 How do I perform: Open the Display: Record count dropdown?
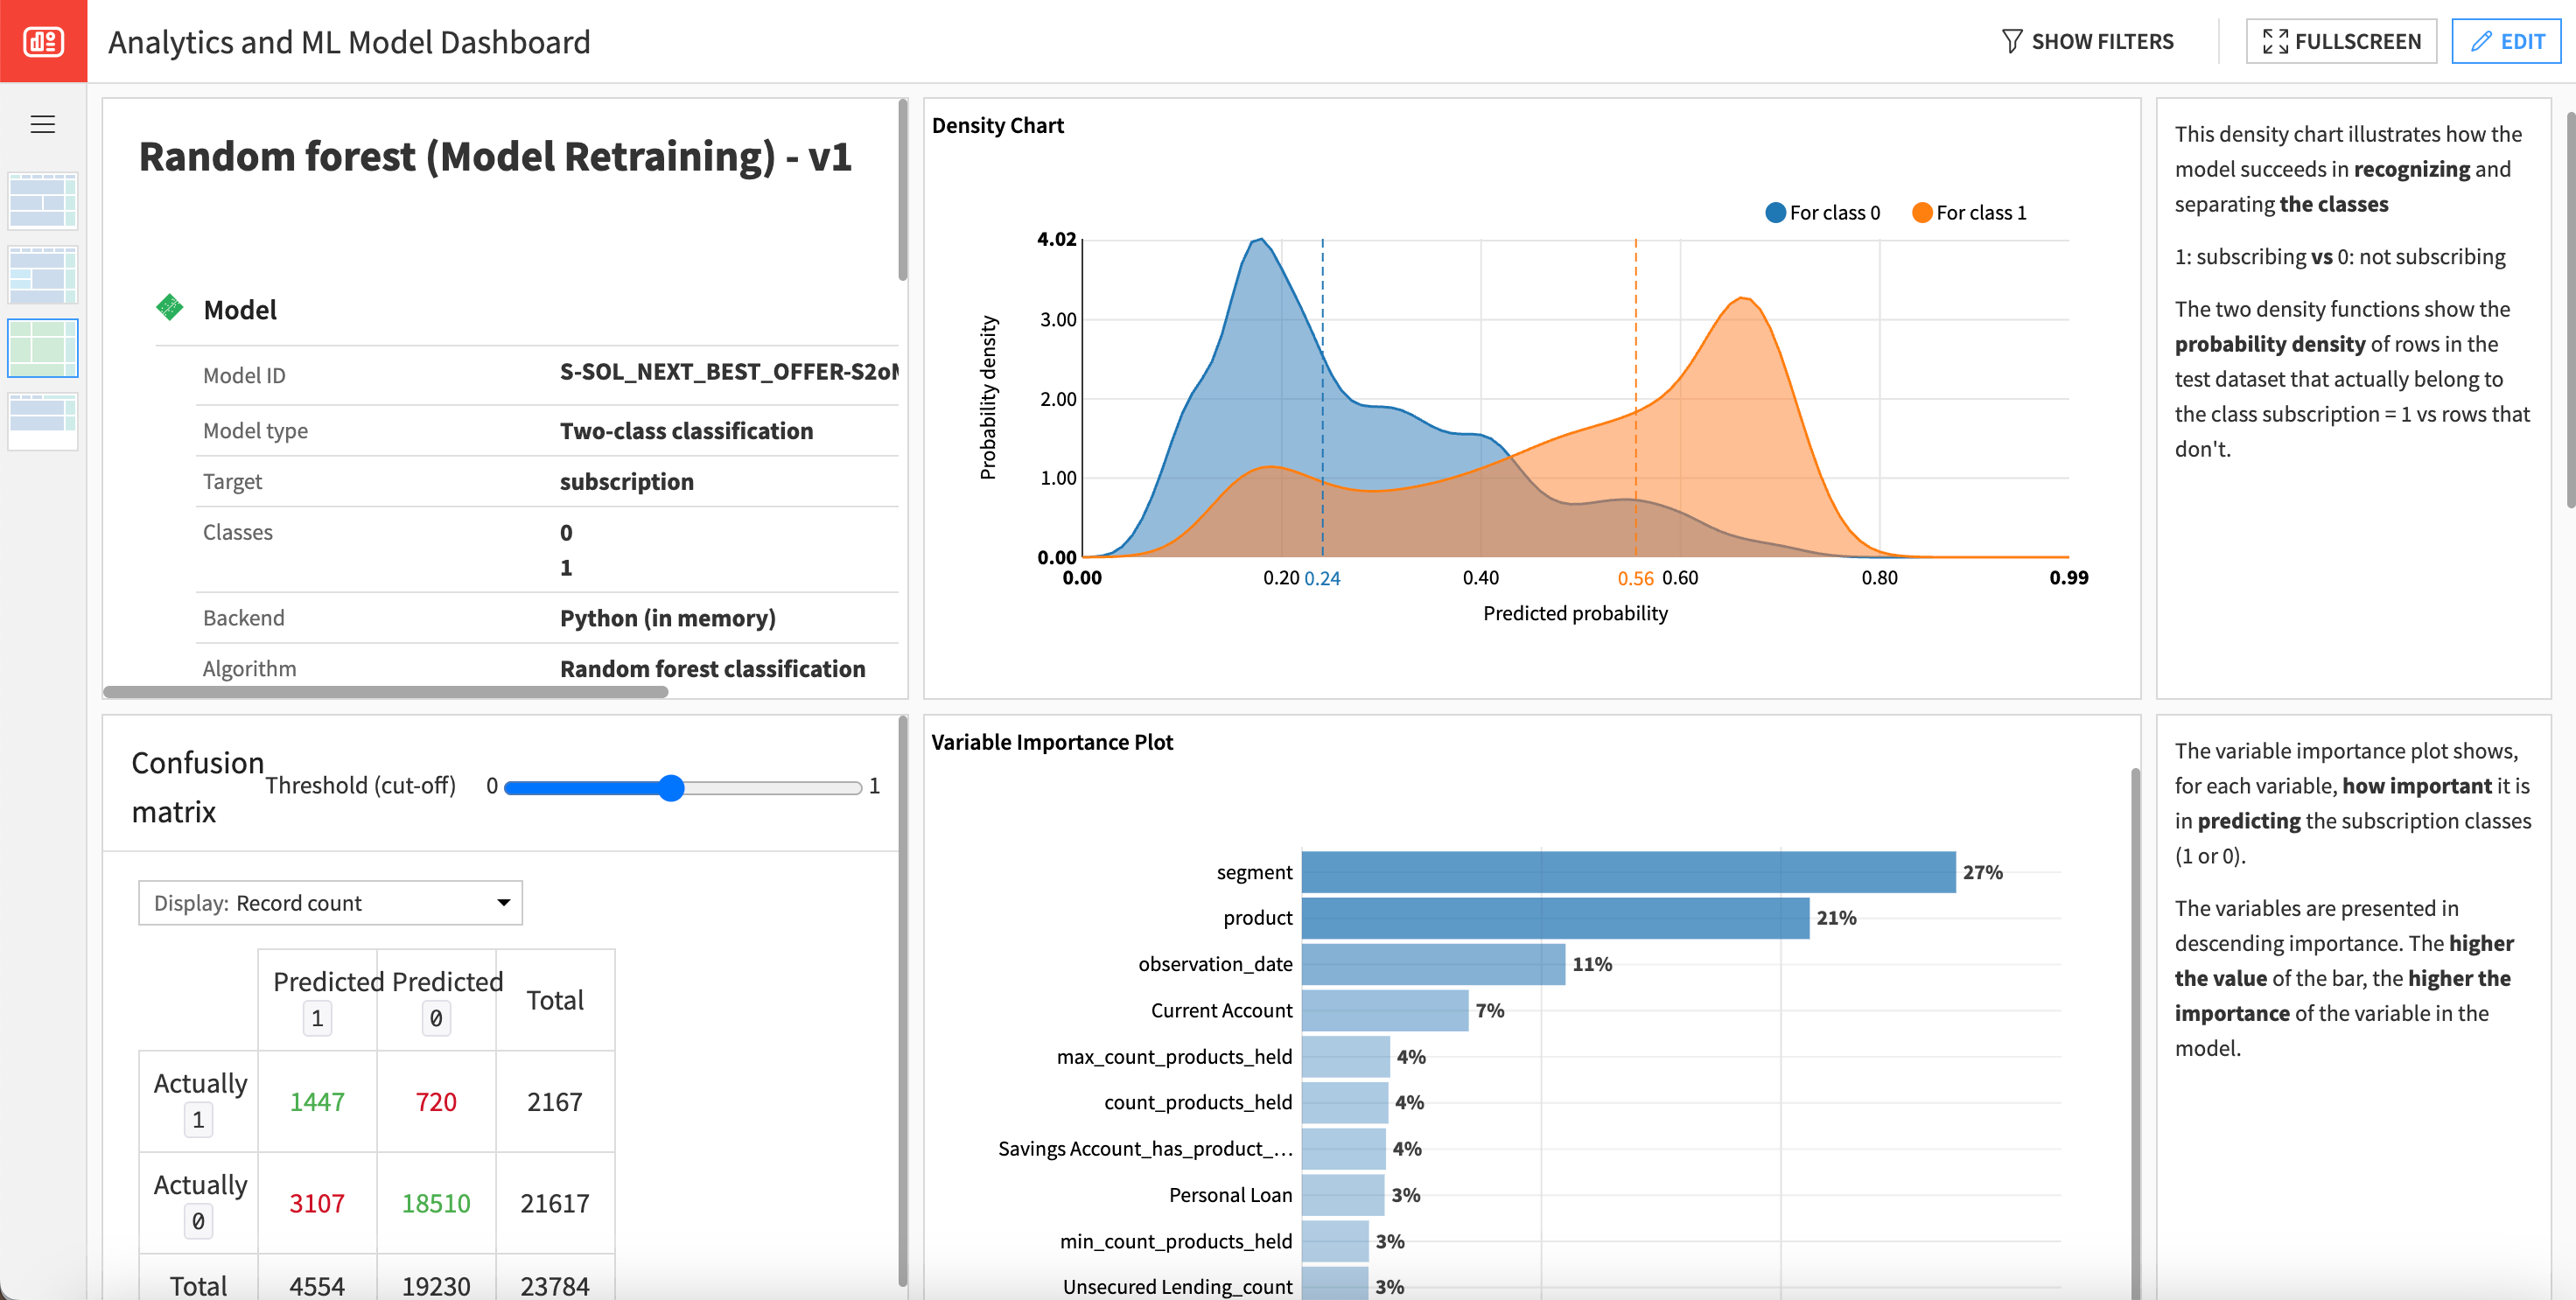tap(330, 902)
